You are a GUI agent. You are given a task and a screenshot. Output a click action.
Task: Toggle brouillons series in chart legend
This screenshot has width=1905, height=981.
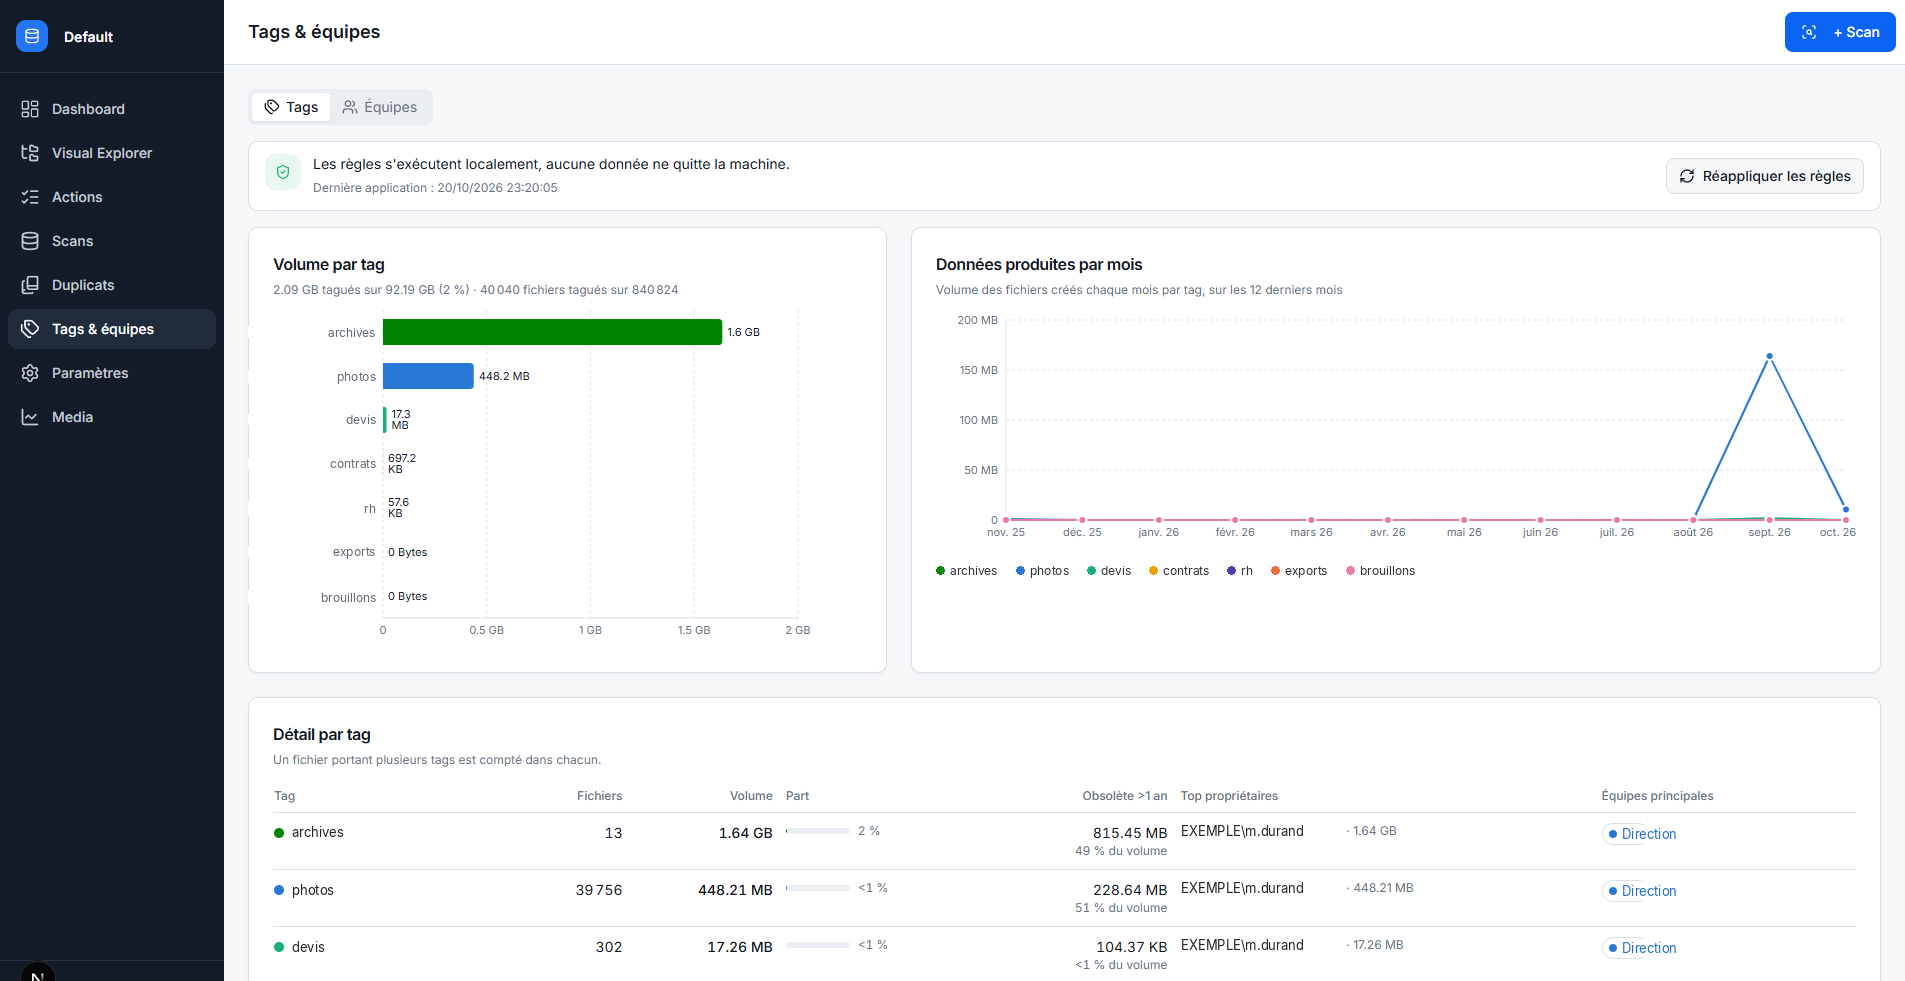coord(1381,571)
